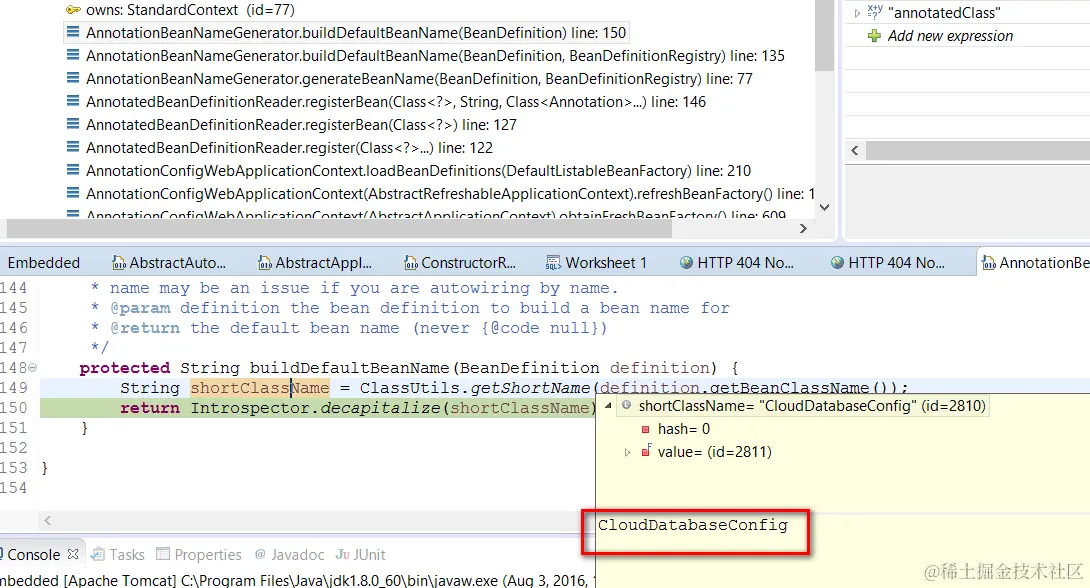Select refreshBeanFactory() stack frame

pyautogui.click(x=450, y=193)
